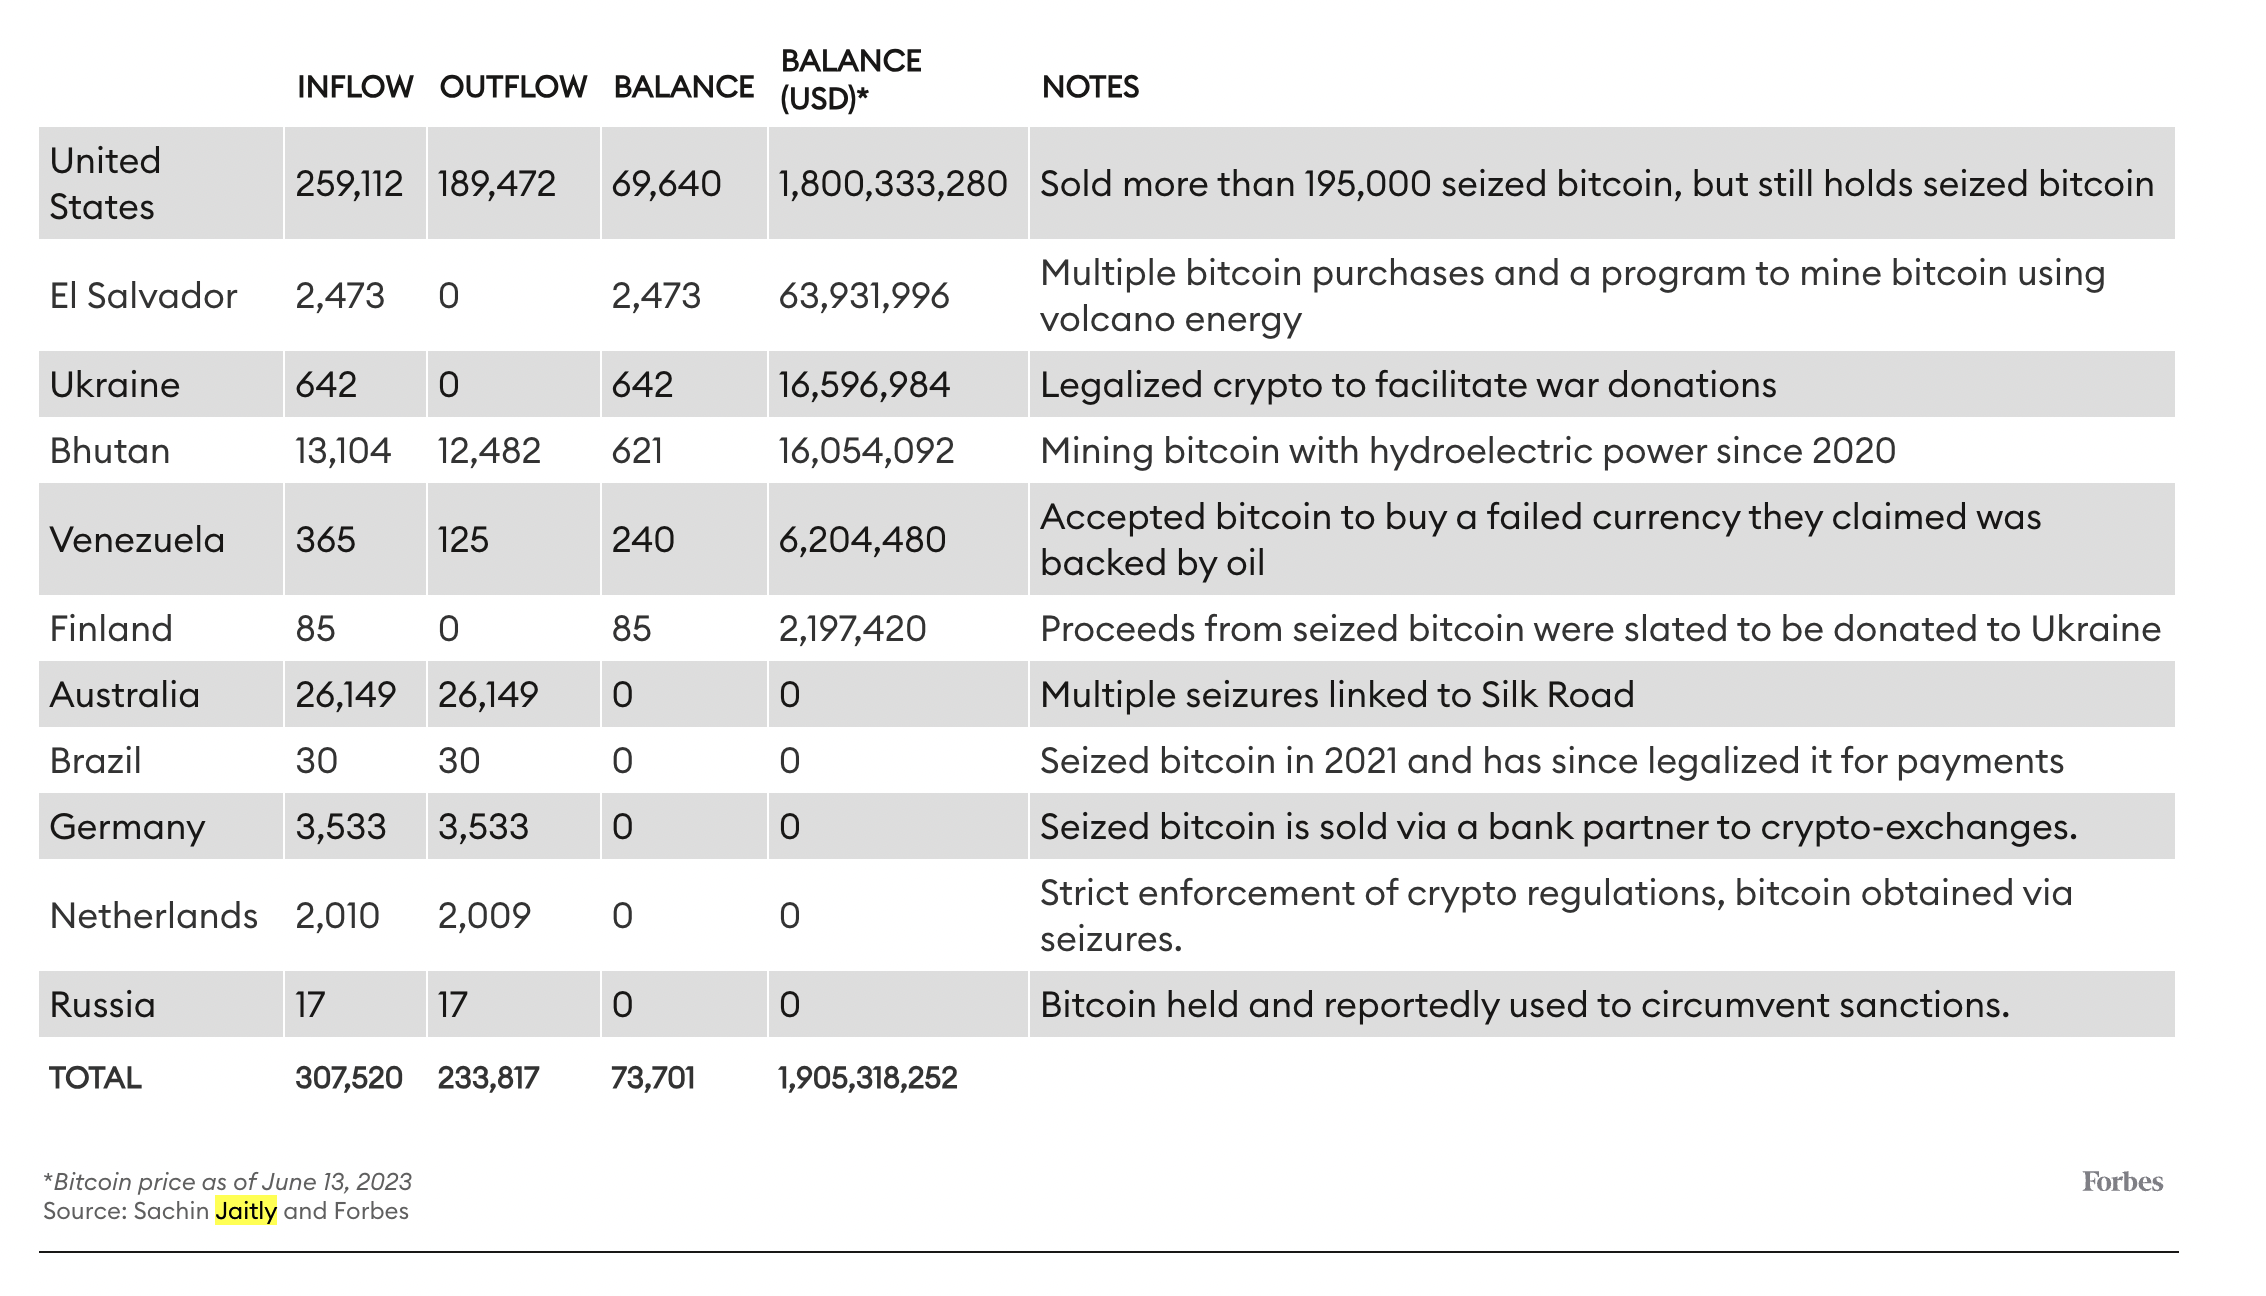Select the Finland row label
Viewport: 2266px width, 1296px height.
[111, 629]
